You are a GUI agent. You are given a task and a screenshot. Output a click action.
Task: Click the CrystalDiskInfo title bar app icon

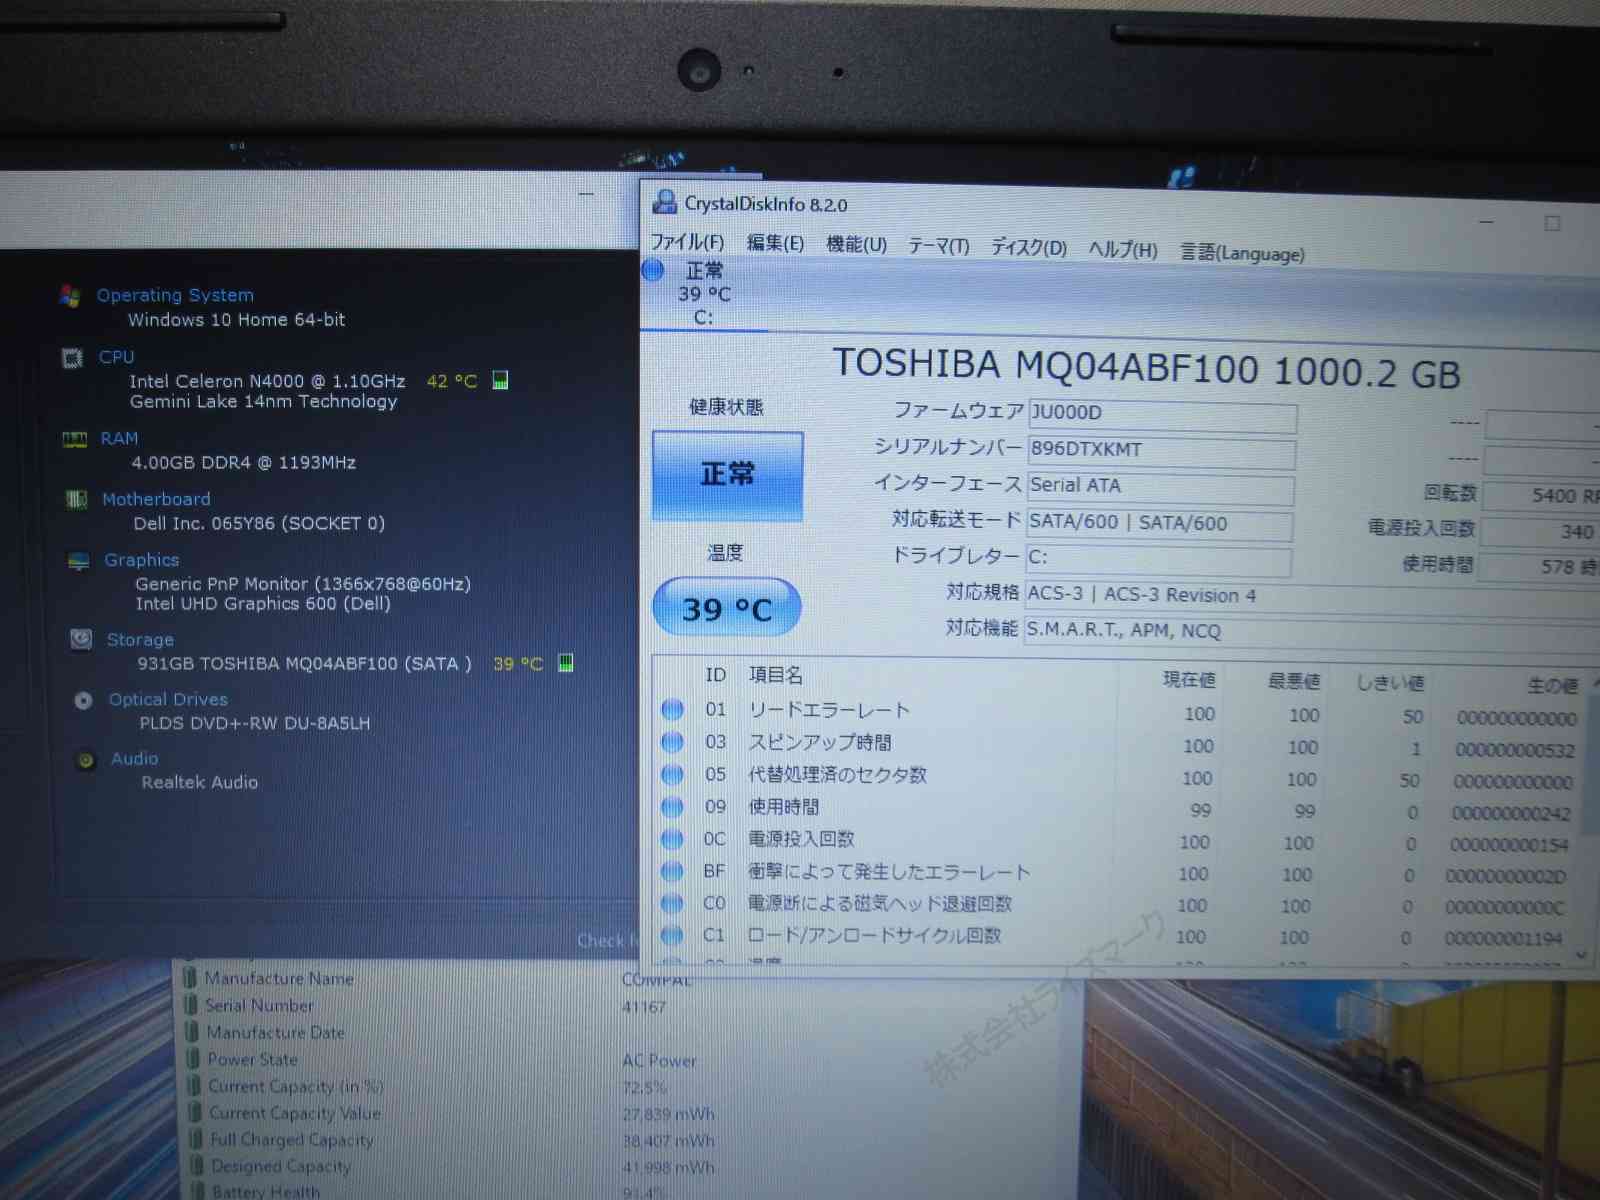tap(664, 203)
